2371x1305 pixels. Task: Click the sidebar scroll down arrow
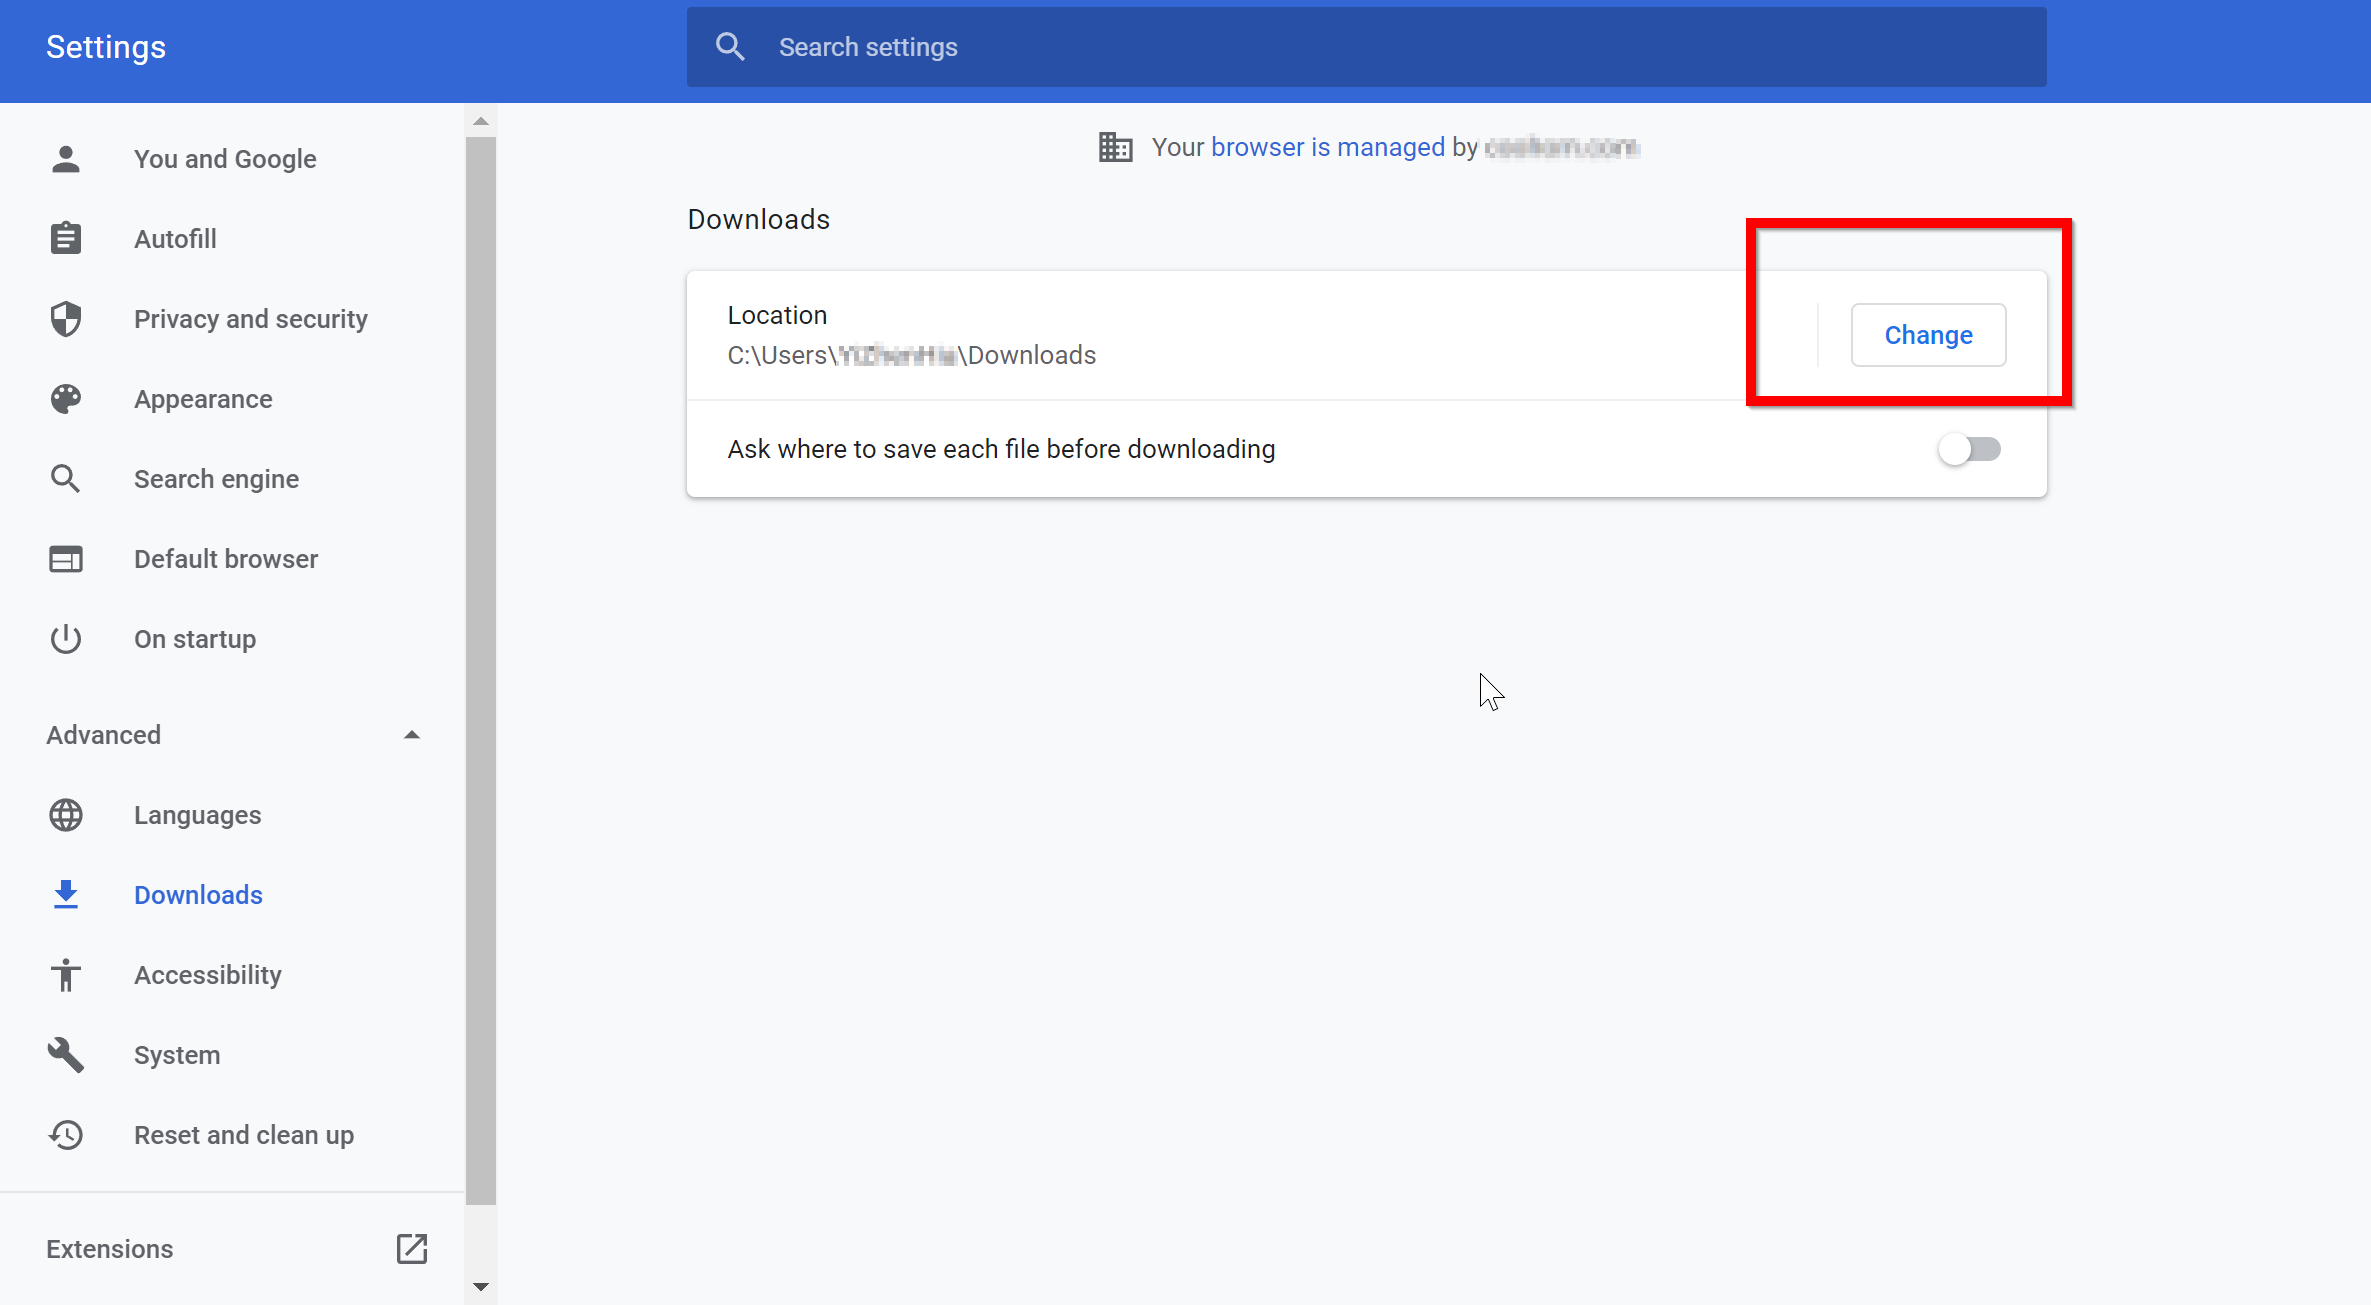pyautogui.click(x=481, y=1287)
